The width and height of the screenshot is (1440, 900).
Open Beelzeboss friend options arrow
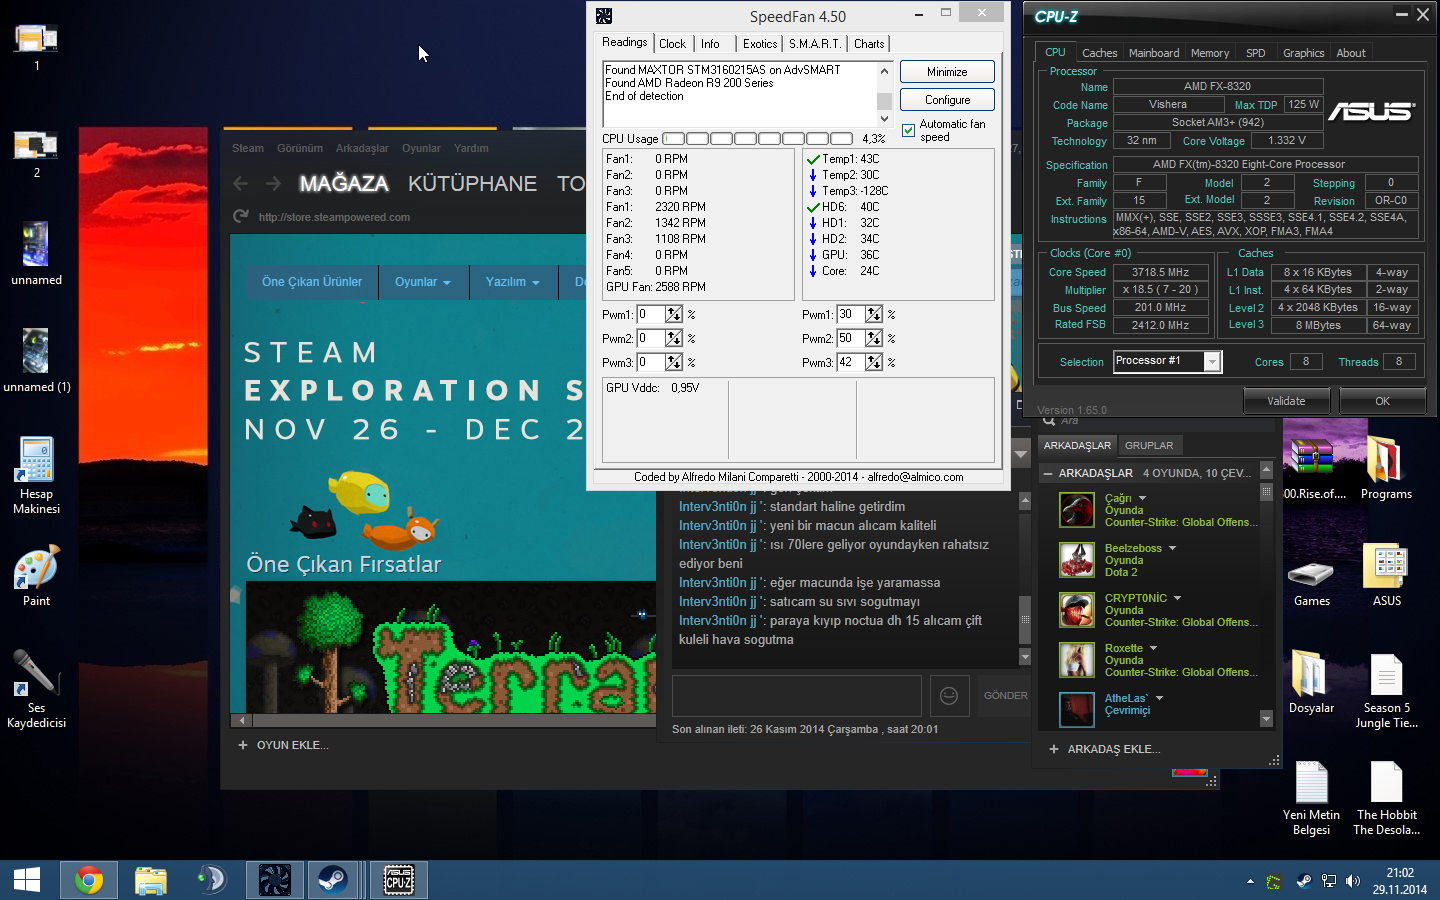pos(1172,548)
